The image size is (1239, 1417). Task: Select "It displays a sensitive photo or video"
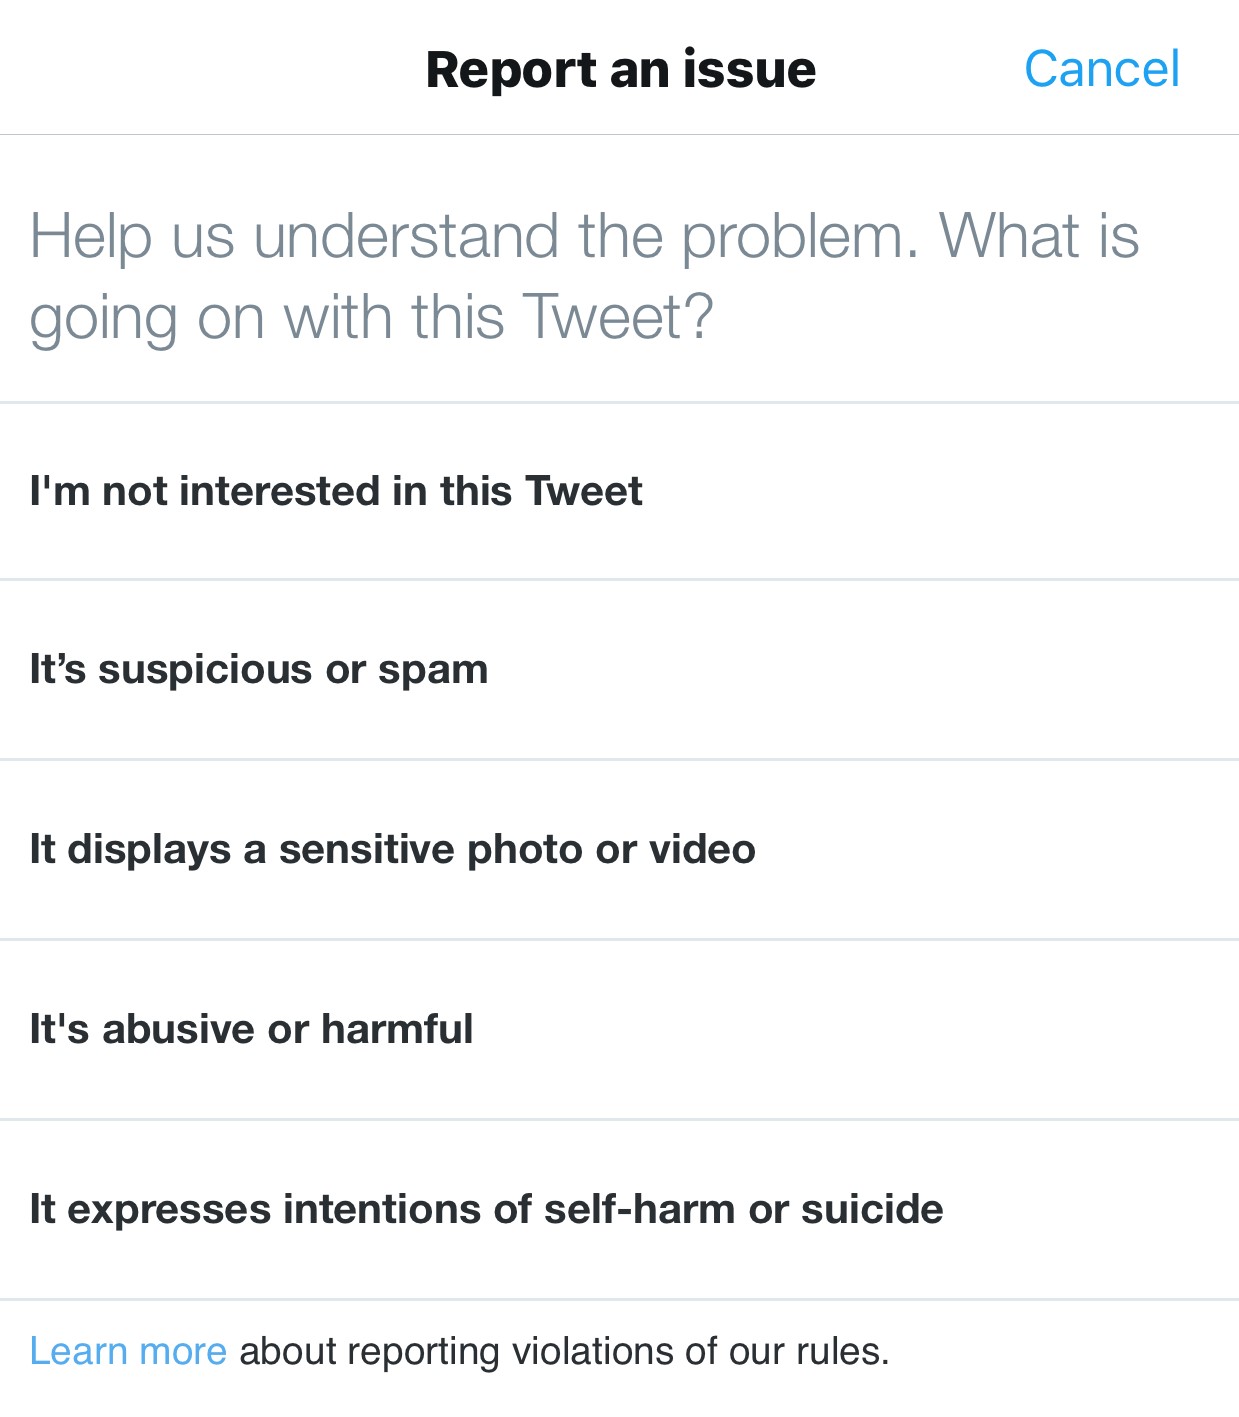pos(392,849)
